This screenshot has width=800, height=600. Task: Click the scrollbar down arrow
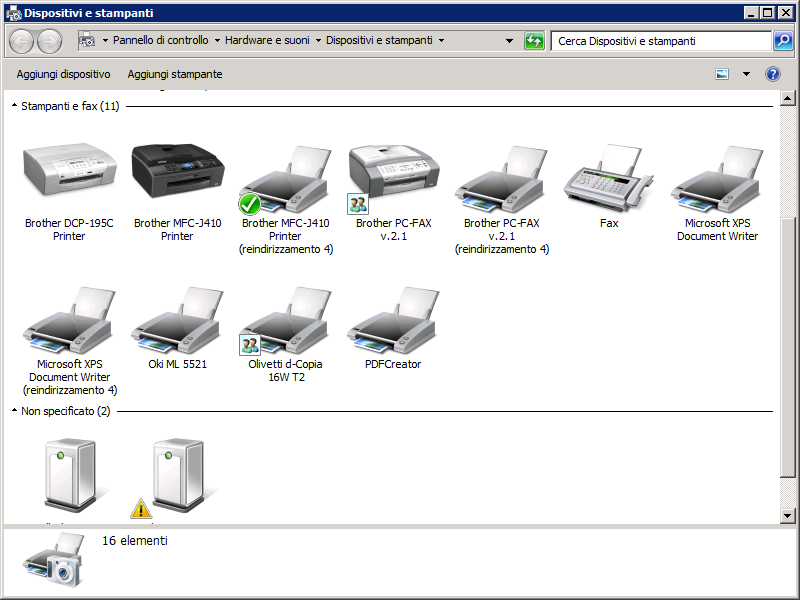[x=788, y=516]
